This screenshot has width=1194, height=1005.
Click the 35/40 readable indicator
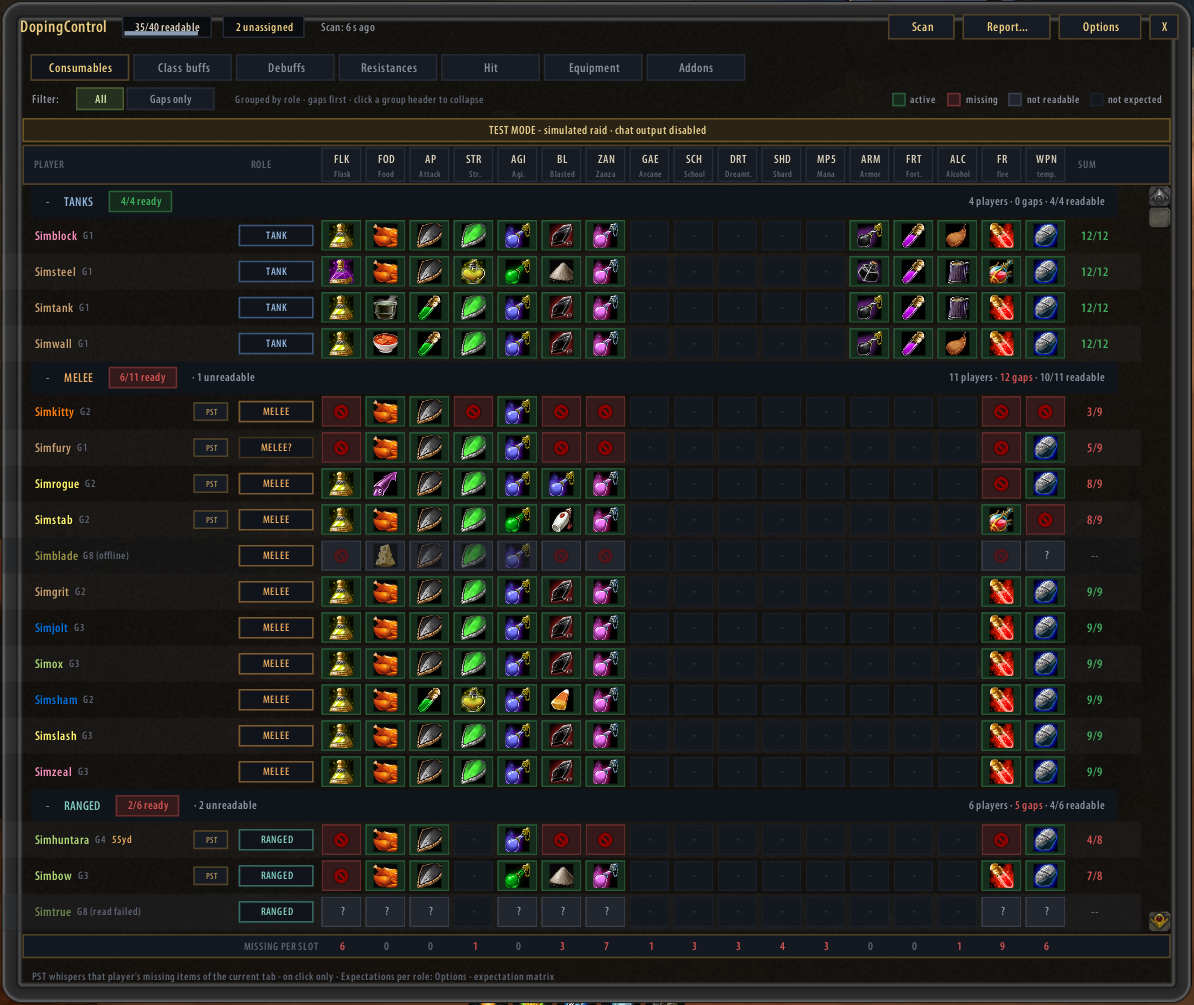[168, 27]
